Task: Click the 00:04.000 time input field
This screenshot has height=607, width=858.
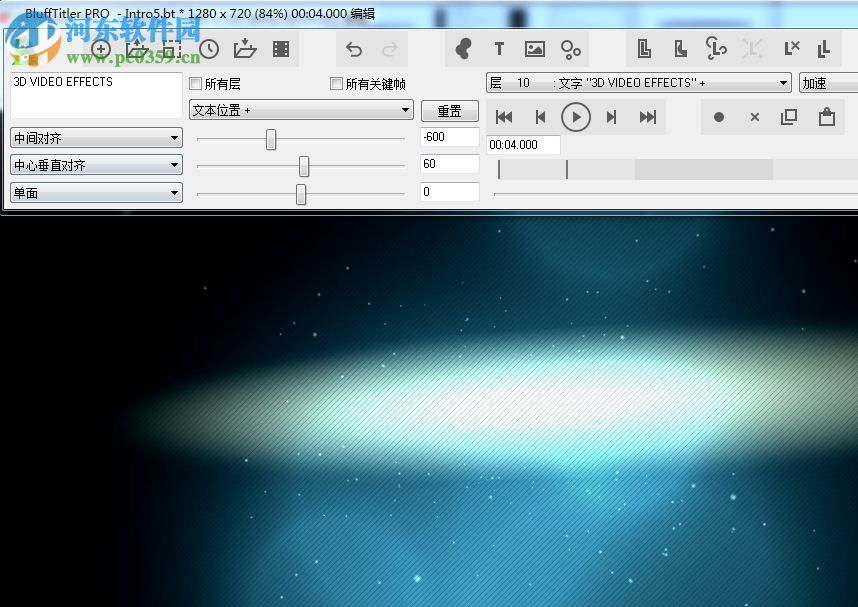Action: (x=523, y=145)
